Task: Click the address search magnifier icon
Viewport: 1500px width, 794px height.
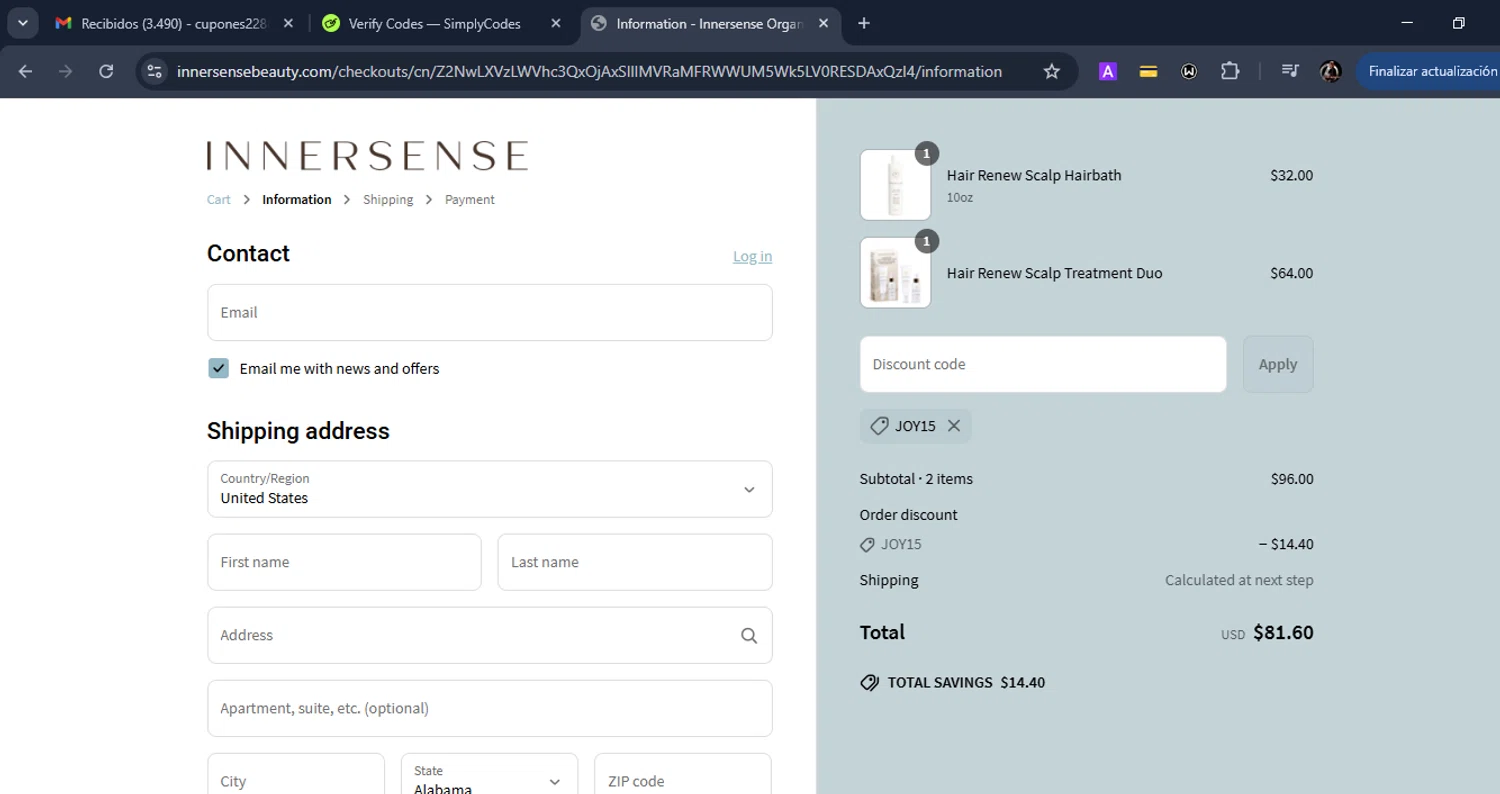Action: point(749,635)
